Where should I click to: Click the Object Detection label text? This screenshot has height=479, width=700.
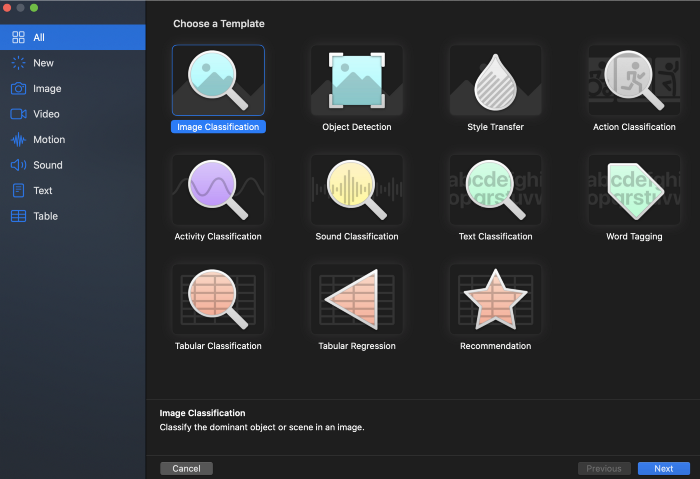pyautogui.click(x=357, y=127)
